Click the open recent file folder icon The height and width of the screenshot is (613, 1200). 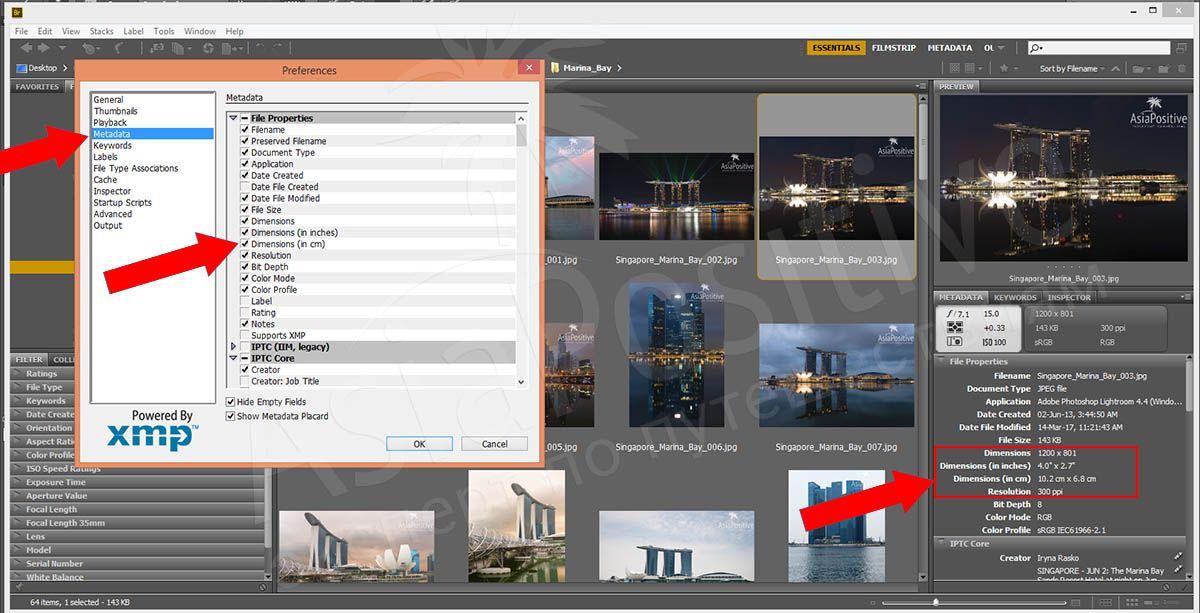[x=1142, y=69]
